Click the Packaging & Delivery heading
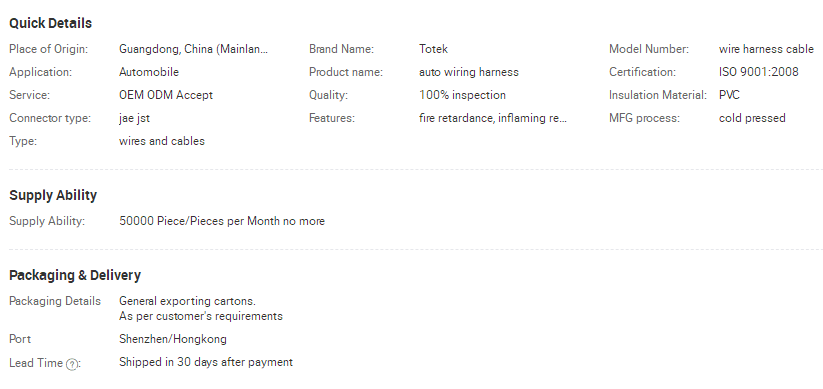 pyautogui.click(x=75, y=275)
